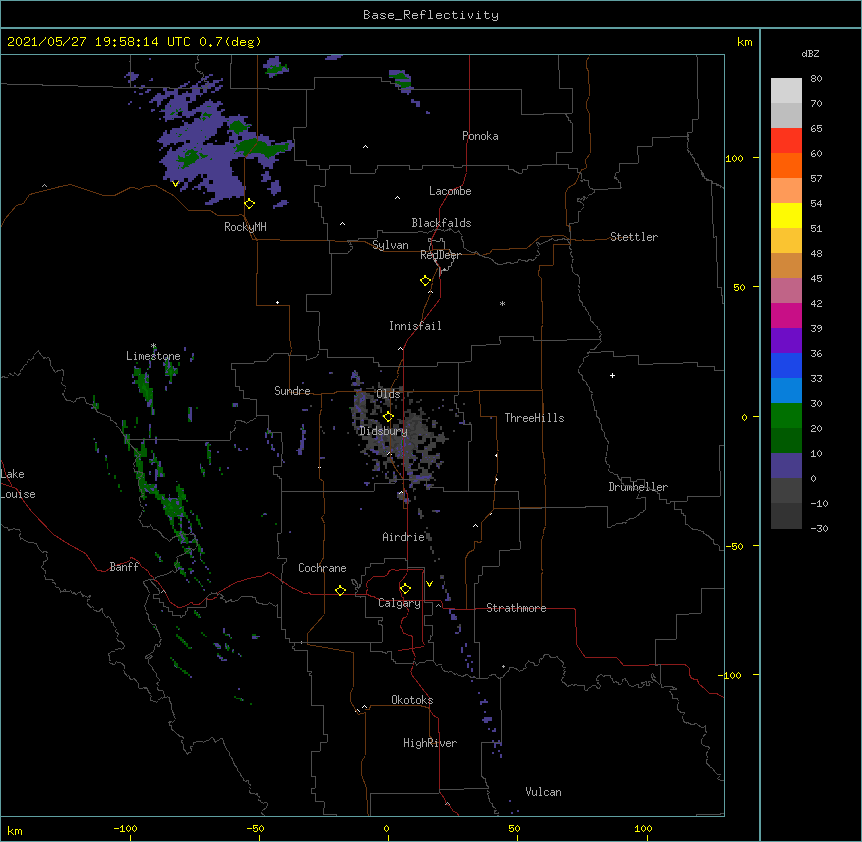Click the Olds label
This screenshot has width=862, height=842.
coord(388,394)
